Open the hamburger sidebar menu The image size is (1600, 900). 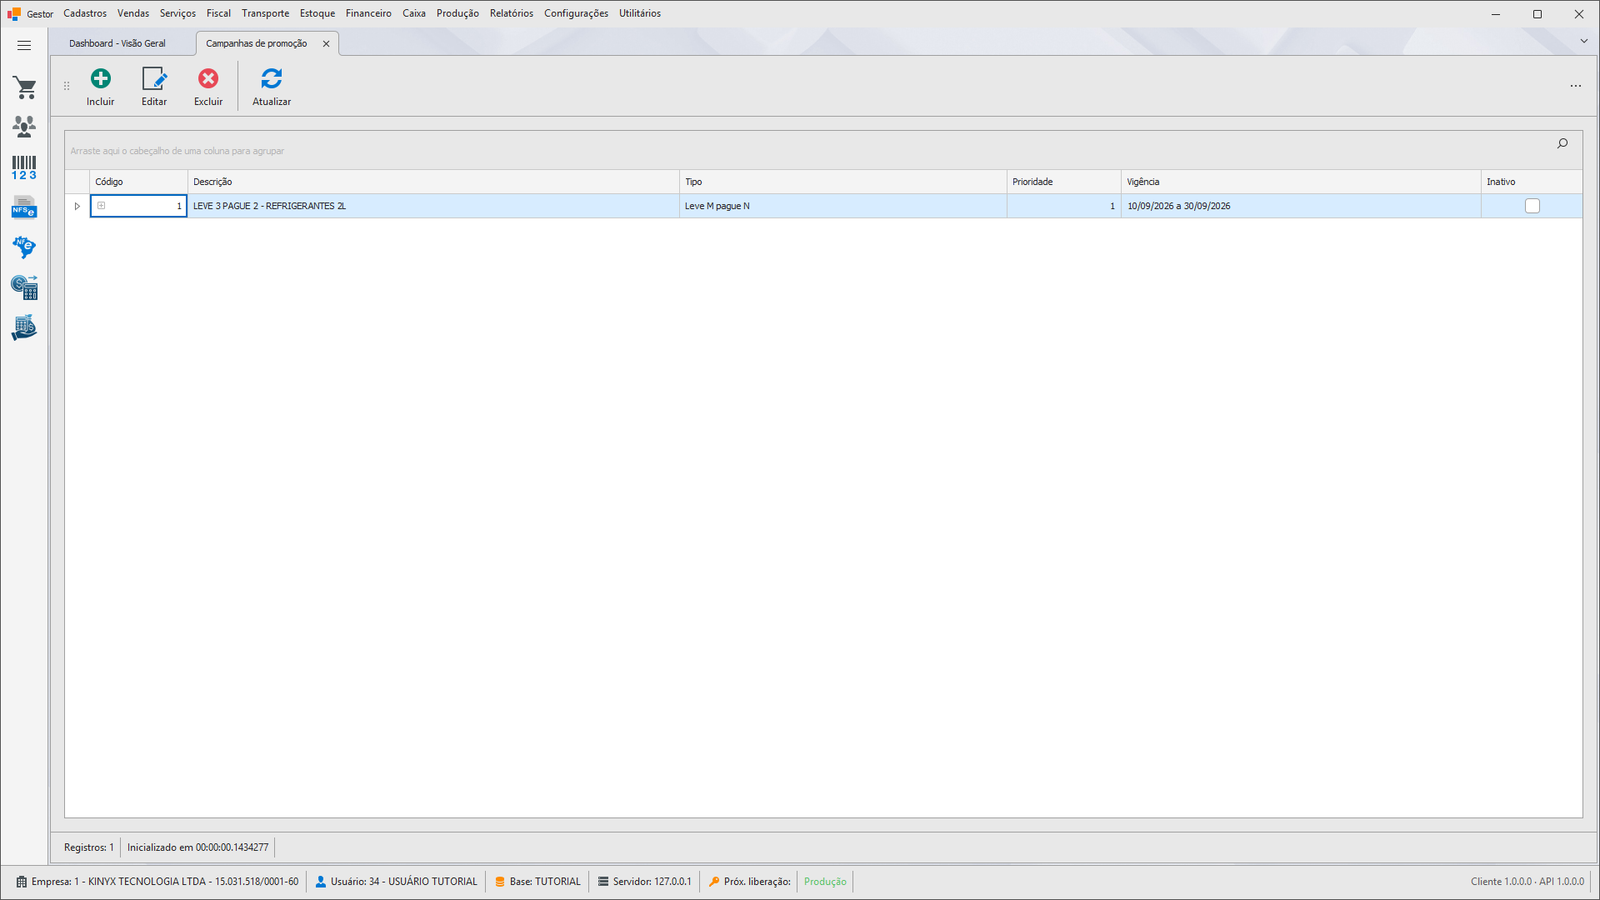pos(24,45)
